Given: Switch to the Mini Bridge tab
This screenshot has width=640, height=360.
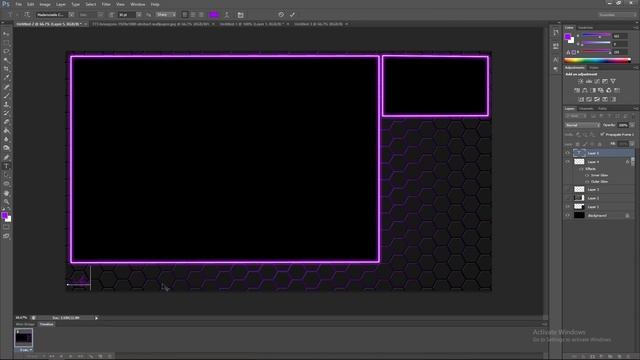Looking at the screenshot, I should (25, 324).
